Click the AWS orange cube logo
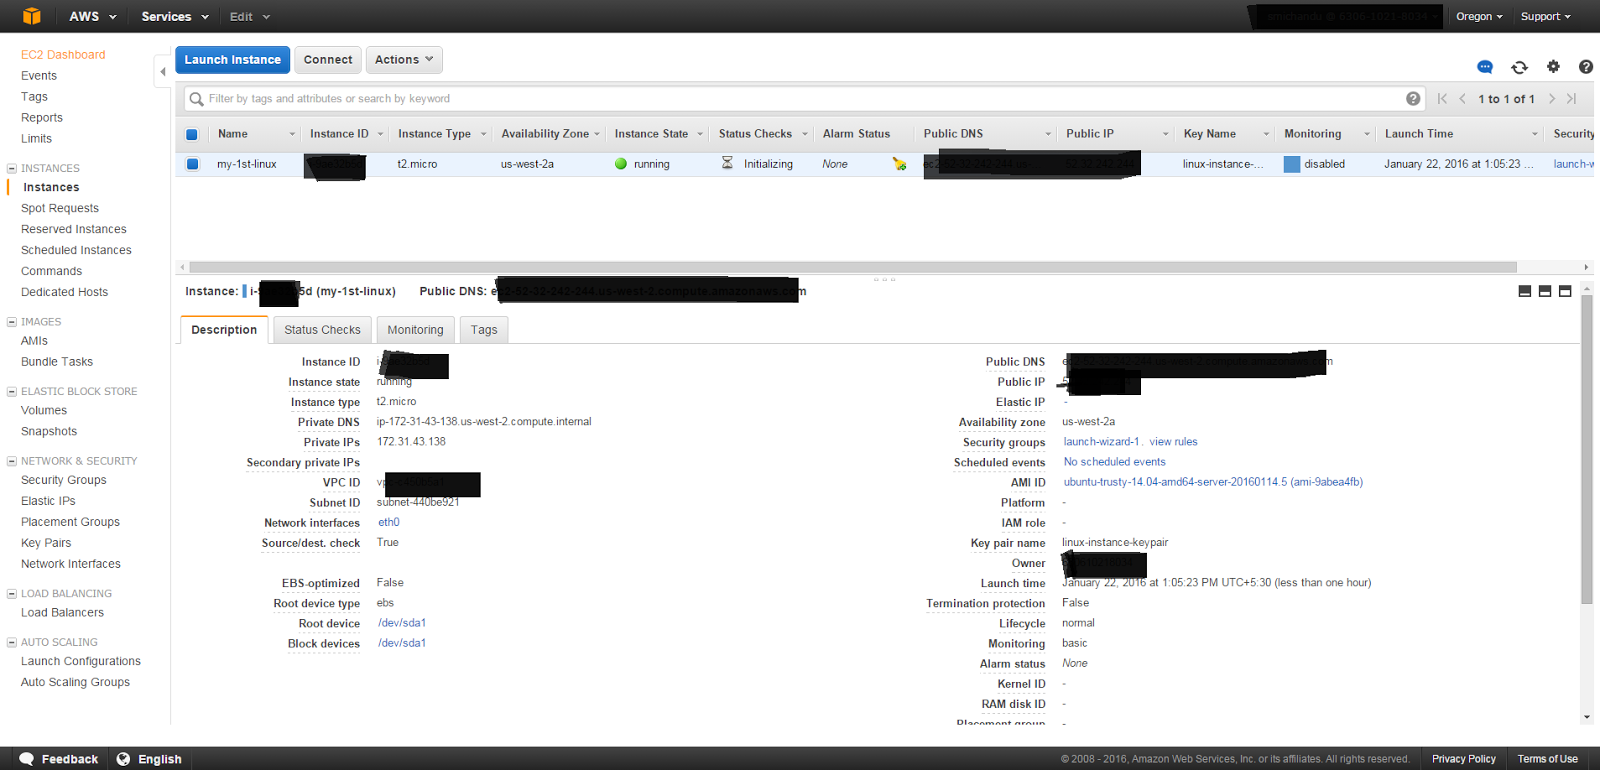The width and height of the screenshot is (1600, 770). (32, 16)
